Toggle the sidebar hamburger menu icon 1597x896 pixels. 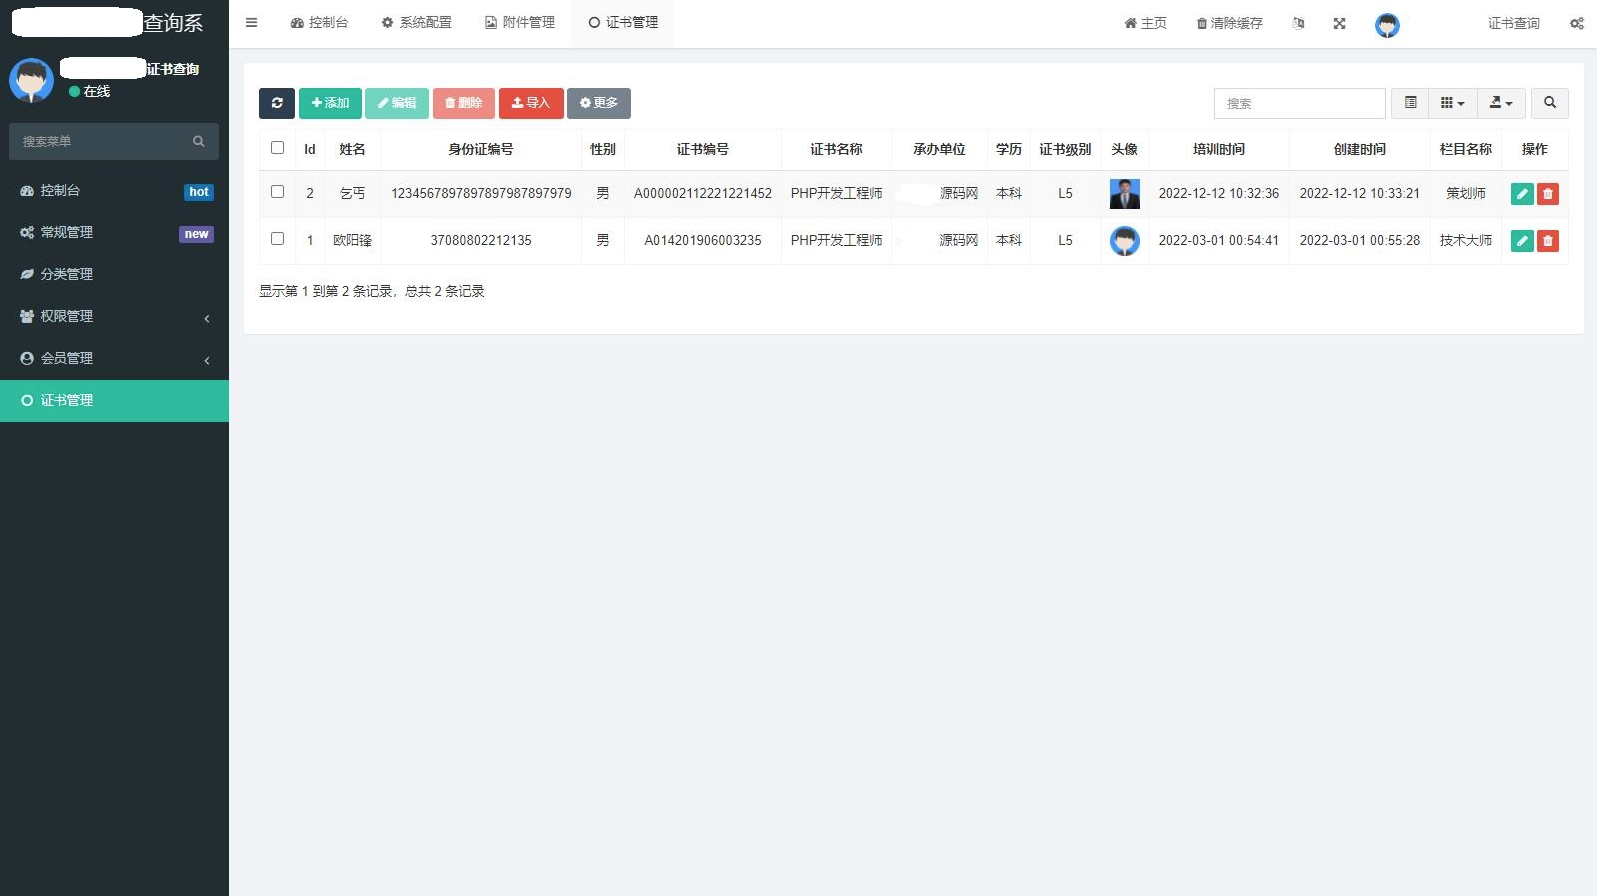click(x=252, y=23)
